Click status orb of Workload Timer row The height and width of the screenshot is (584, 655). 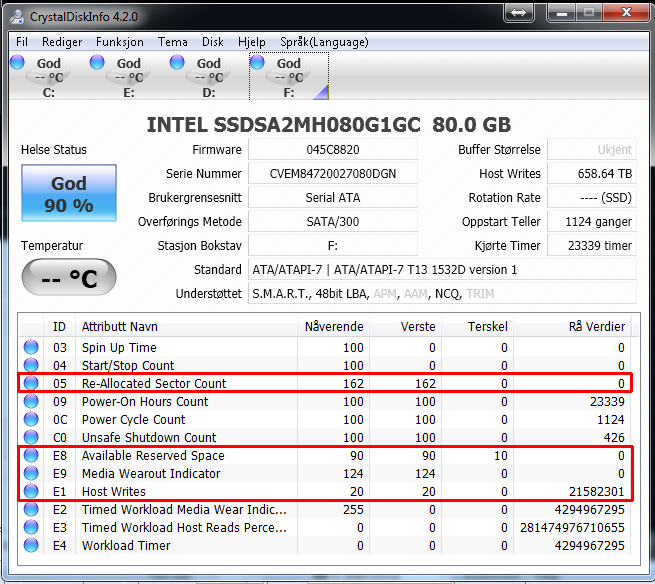click(31, 545)
